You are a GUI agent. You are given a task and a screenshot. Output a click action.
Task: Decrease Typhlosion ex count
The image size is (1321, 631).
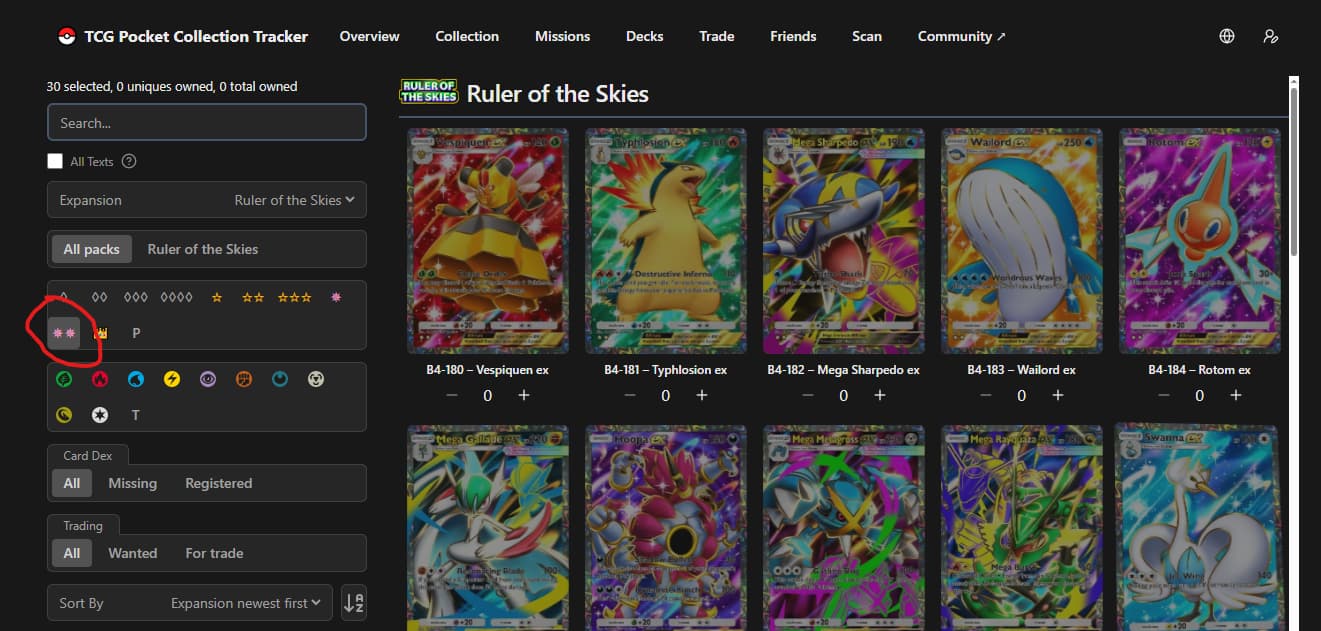click(630, 395)
